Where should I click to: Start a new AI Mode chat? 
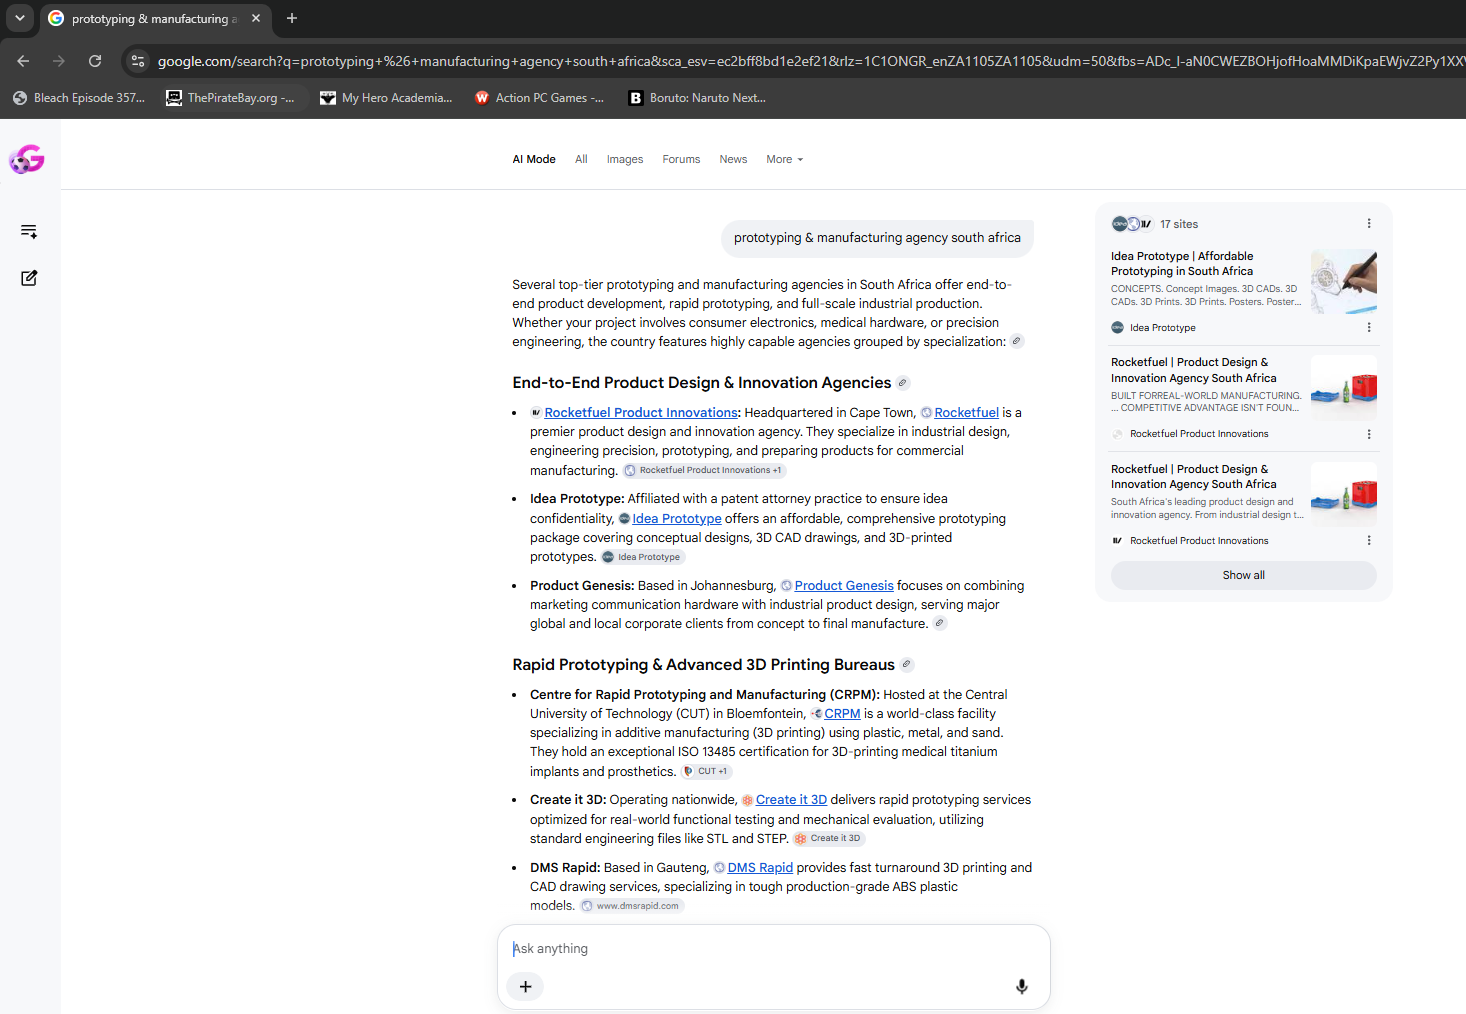(29, 278)
